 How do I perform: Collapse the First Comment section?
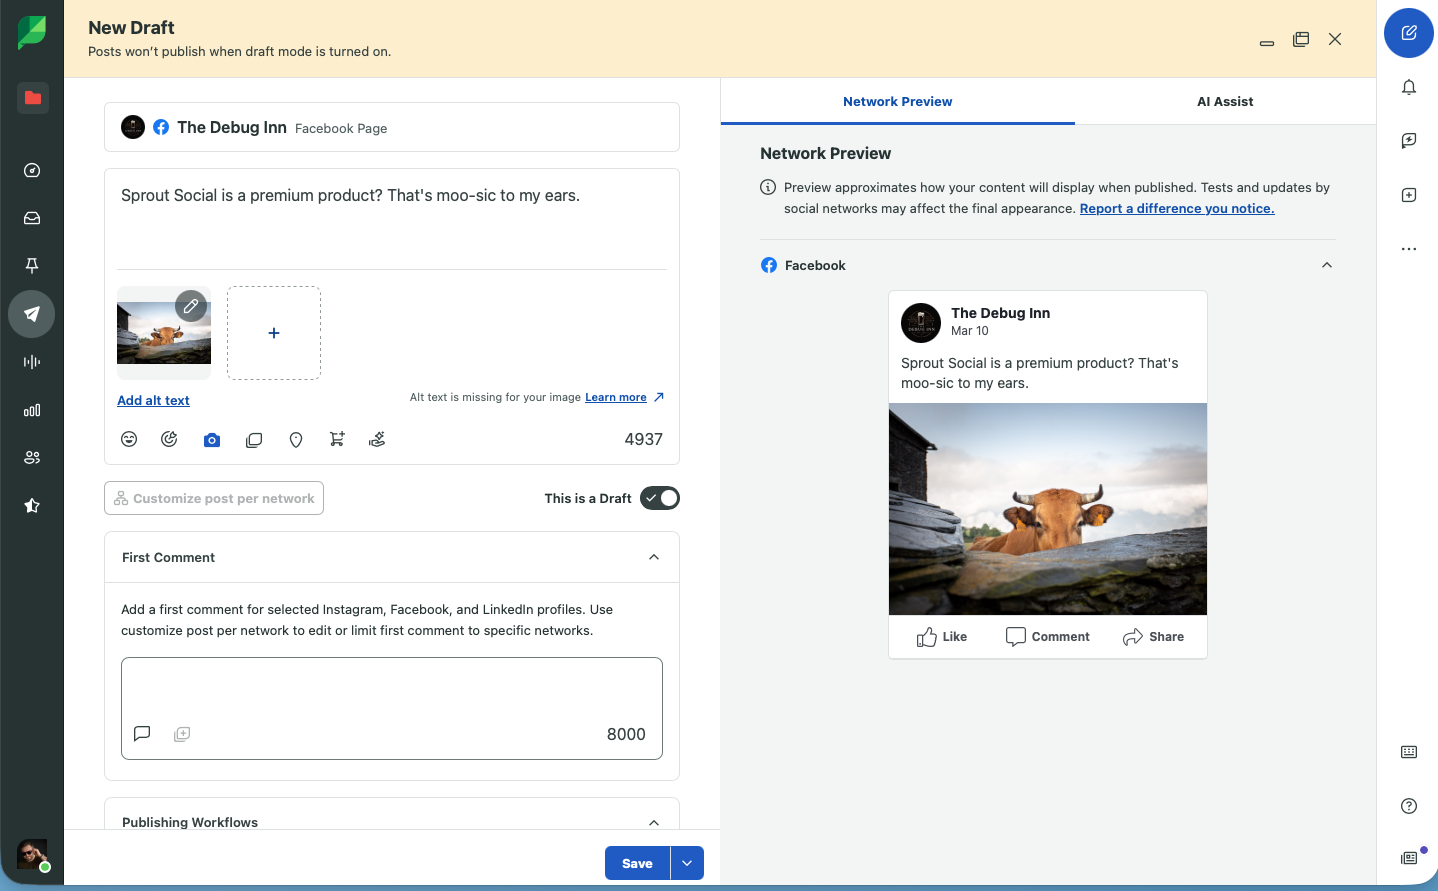point(654,557)
